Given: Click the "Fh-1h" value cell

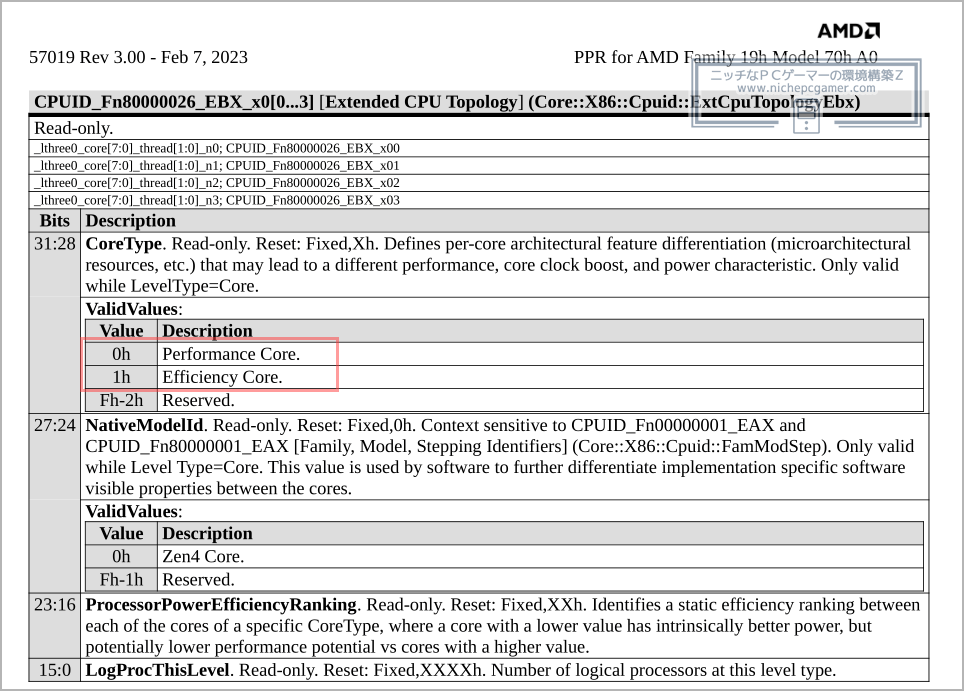Looking at the screenshot, I should (121, 580).
